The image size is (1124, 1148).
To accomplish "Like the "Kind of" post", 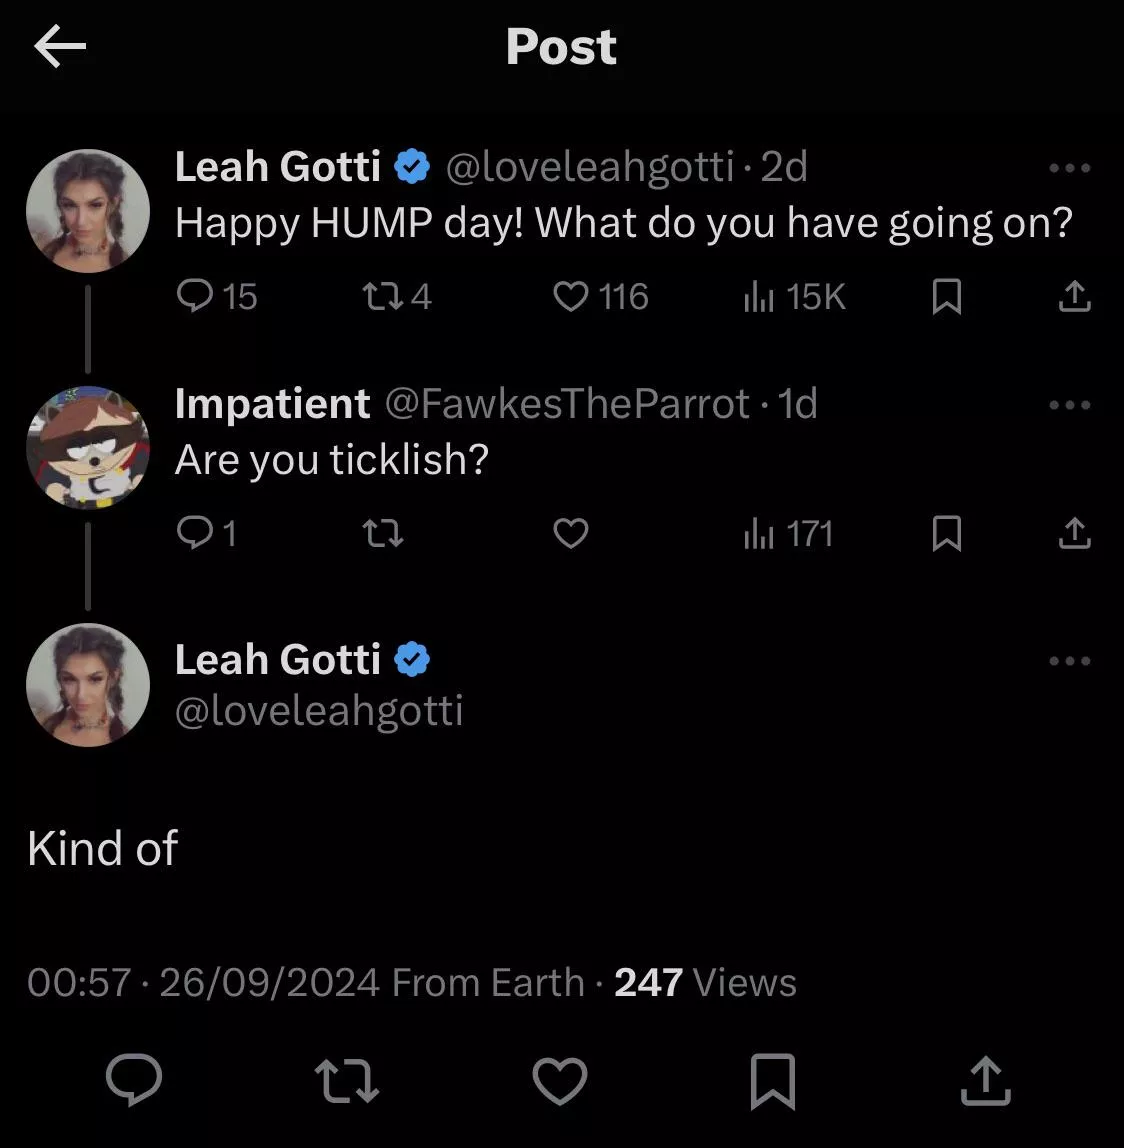I will coord(559,1081).
